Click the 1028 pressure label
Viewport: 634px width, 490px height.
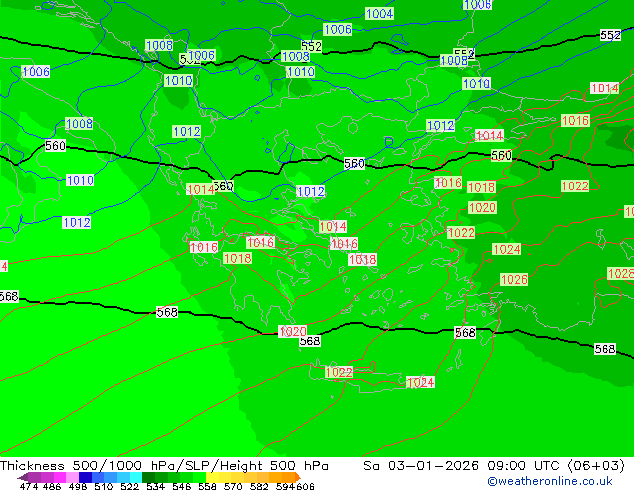[621, 273]
